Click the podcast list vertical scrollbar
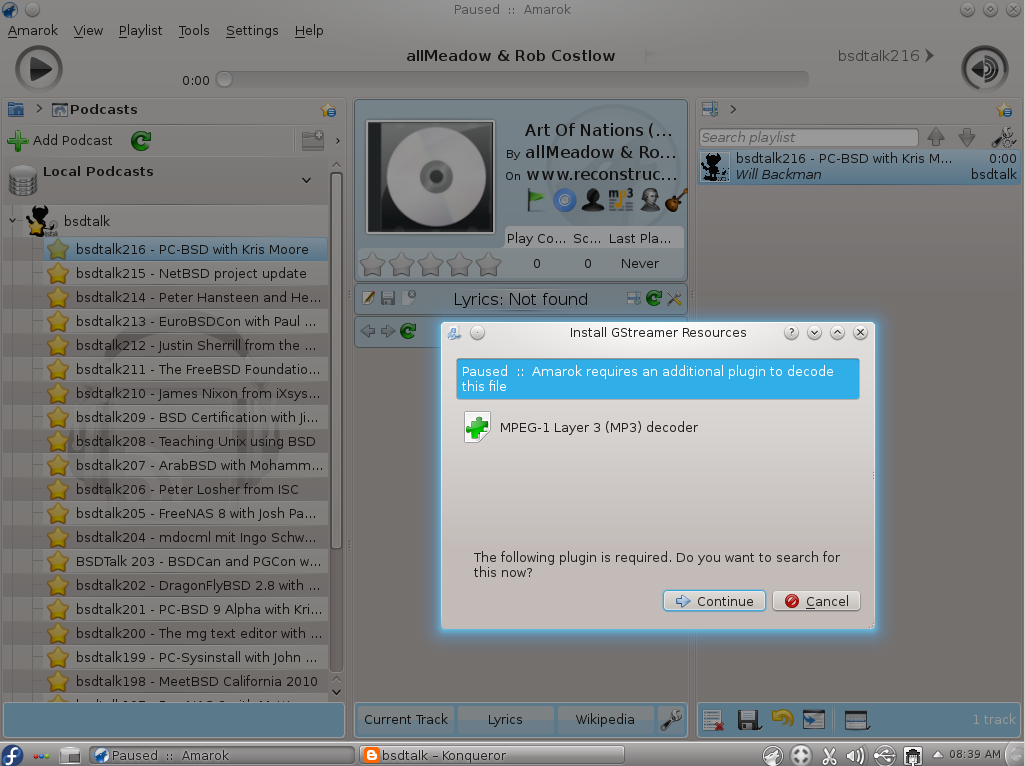 [x=337, y=360]
